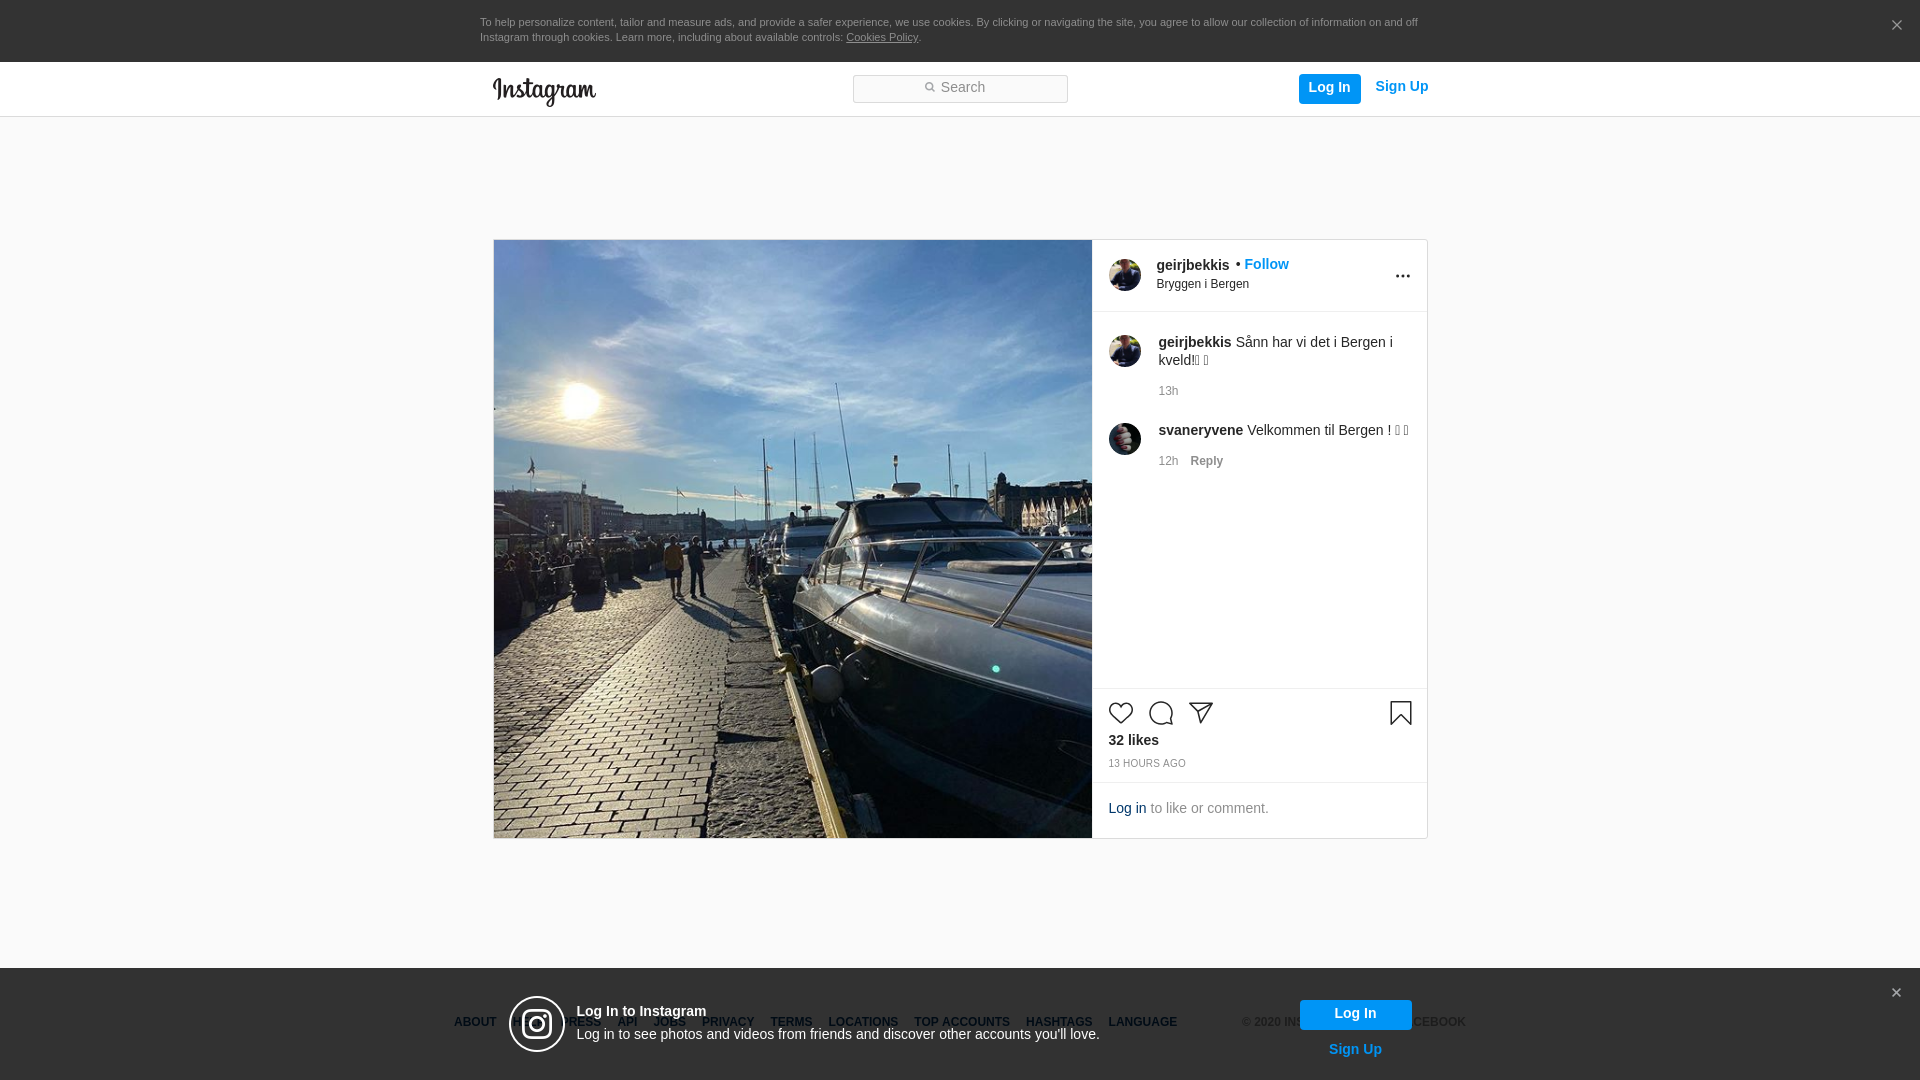Dismiss the cookie notice banner

pyautogui.click(x=1896, y=25)
